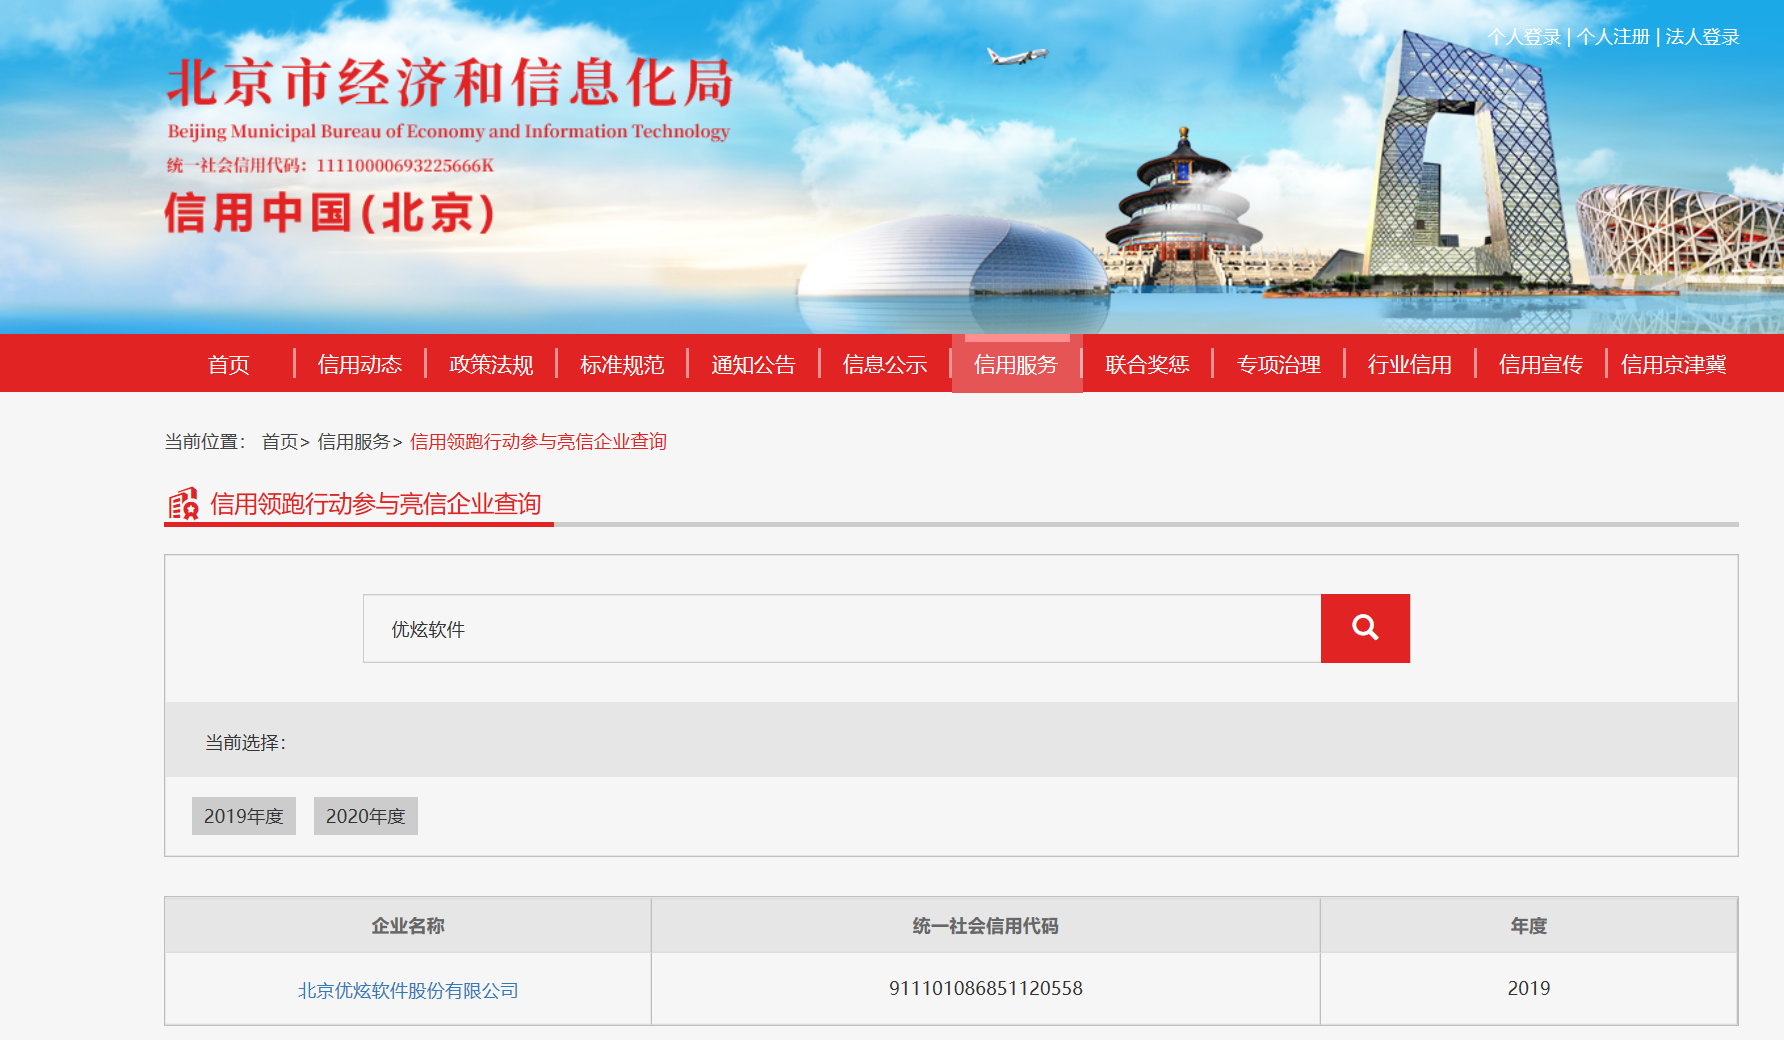This screenshot has width=1784, height=1040.
Task: Open the 行业信用 menu entry
Action: pyautogui.click(x=1409, y=365)
